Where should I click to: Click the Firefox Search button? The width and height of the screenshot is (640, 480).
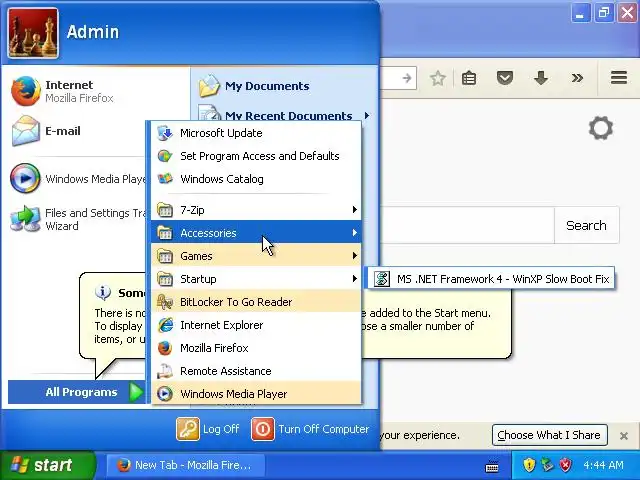click(x=587, y=225)
